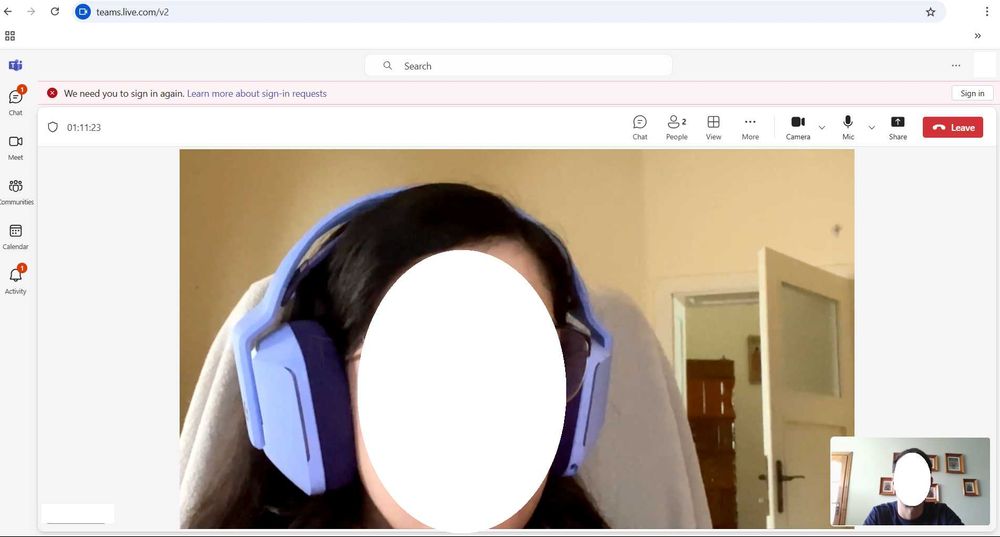Screen dimensions: 1000x537
Task: Click the meeting timer 01:11:23
Action: pos(84,128)
